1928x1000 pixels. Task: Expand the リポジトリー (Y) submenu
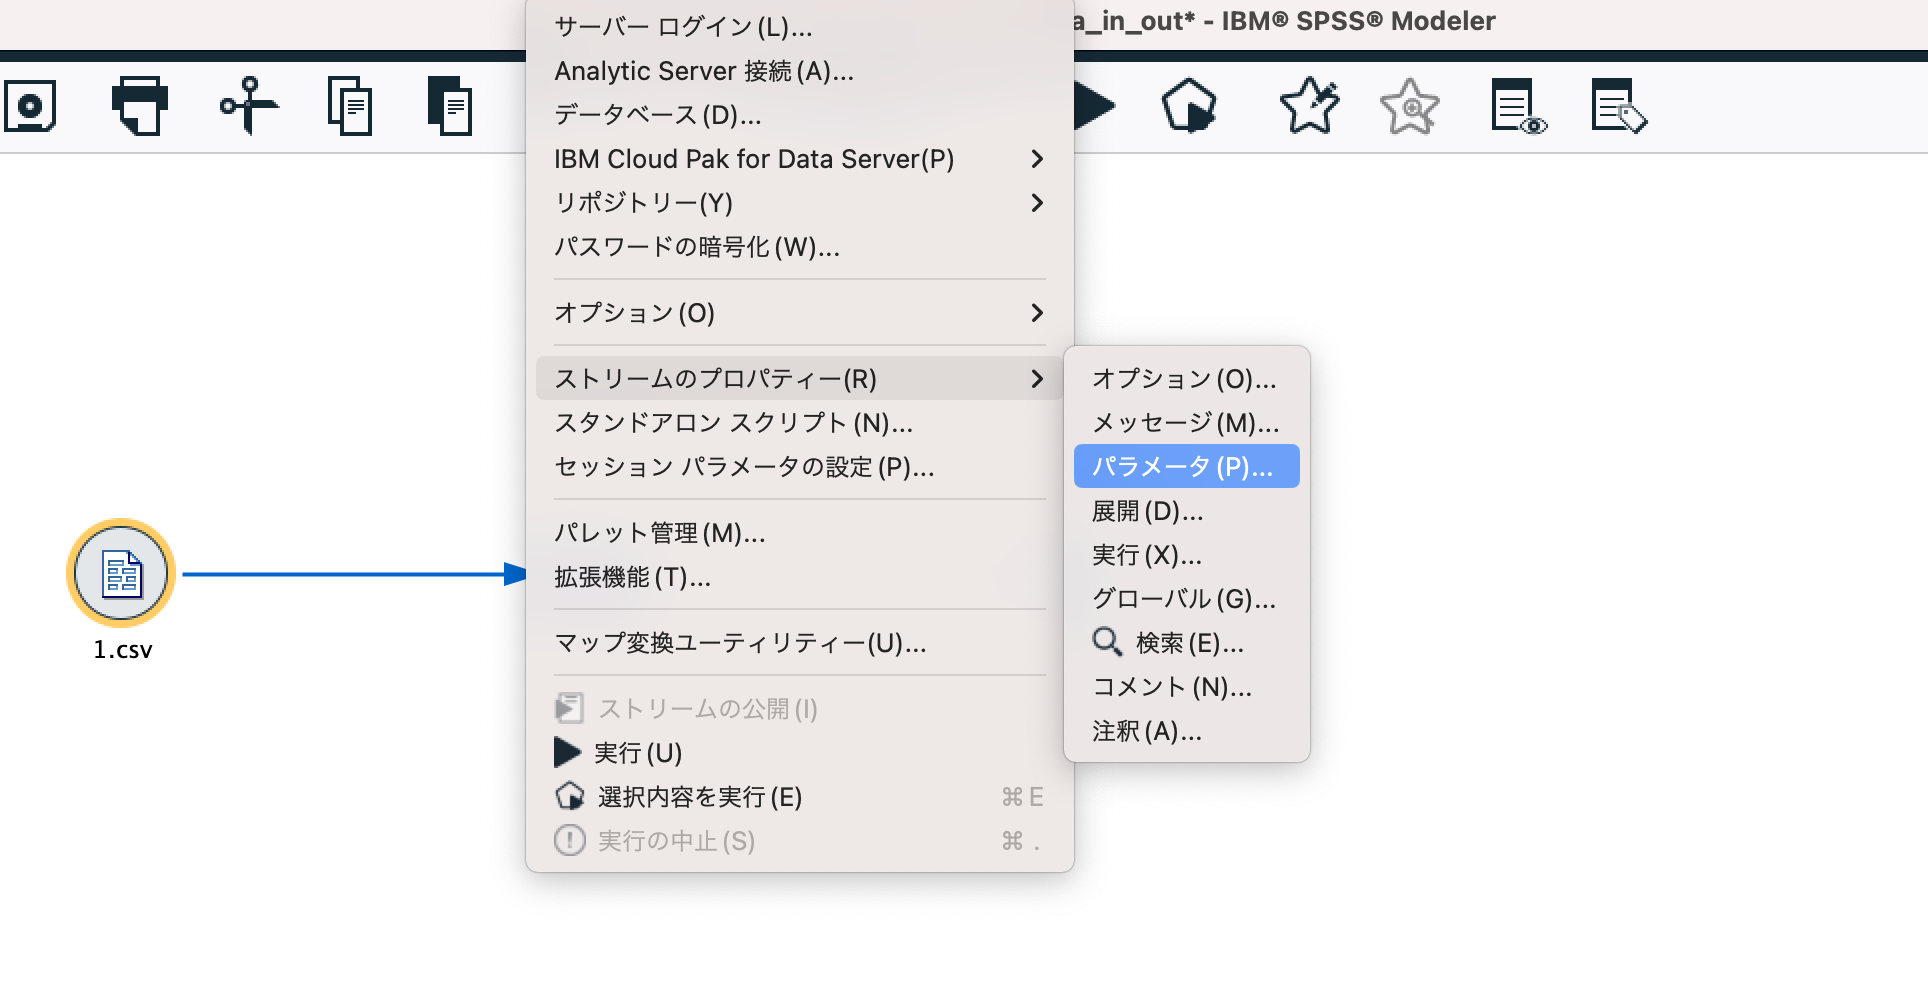645,203
